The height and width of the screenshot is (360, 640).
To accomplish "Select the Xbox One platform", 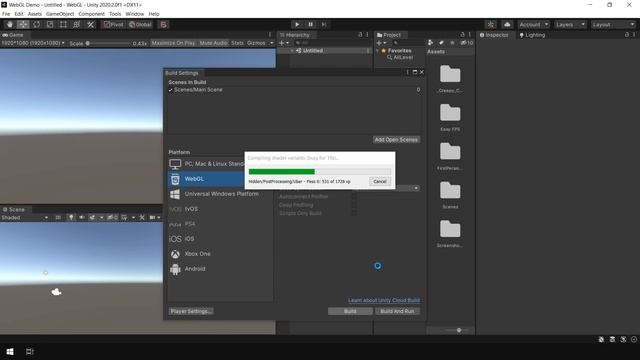I will pos(220,254).
